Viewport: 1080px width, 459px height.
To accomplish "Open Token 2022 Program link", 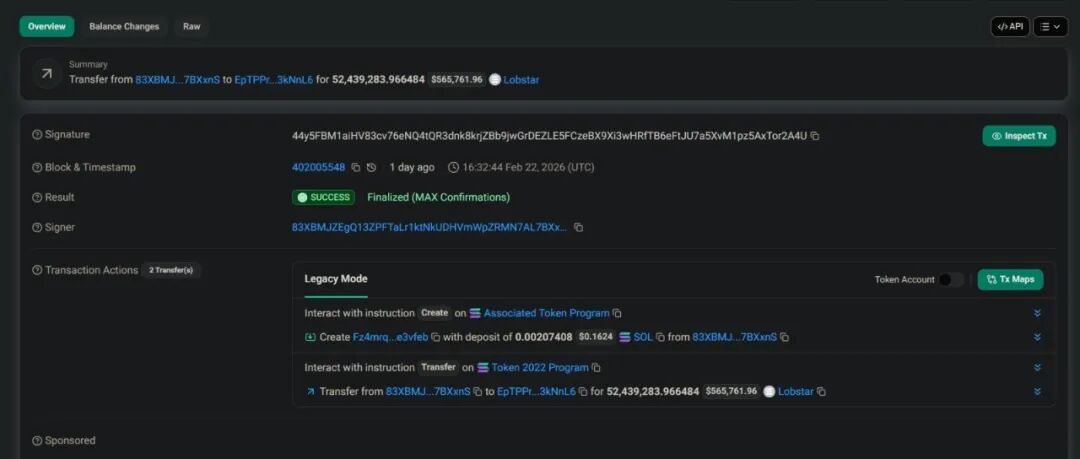I will coord(540,368).
